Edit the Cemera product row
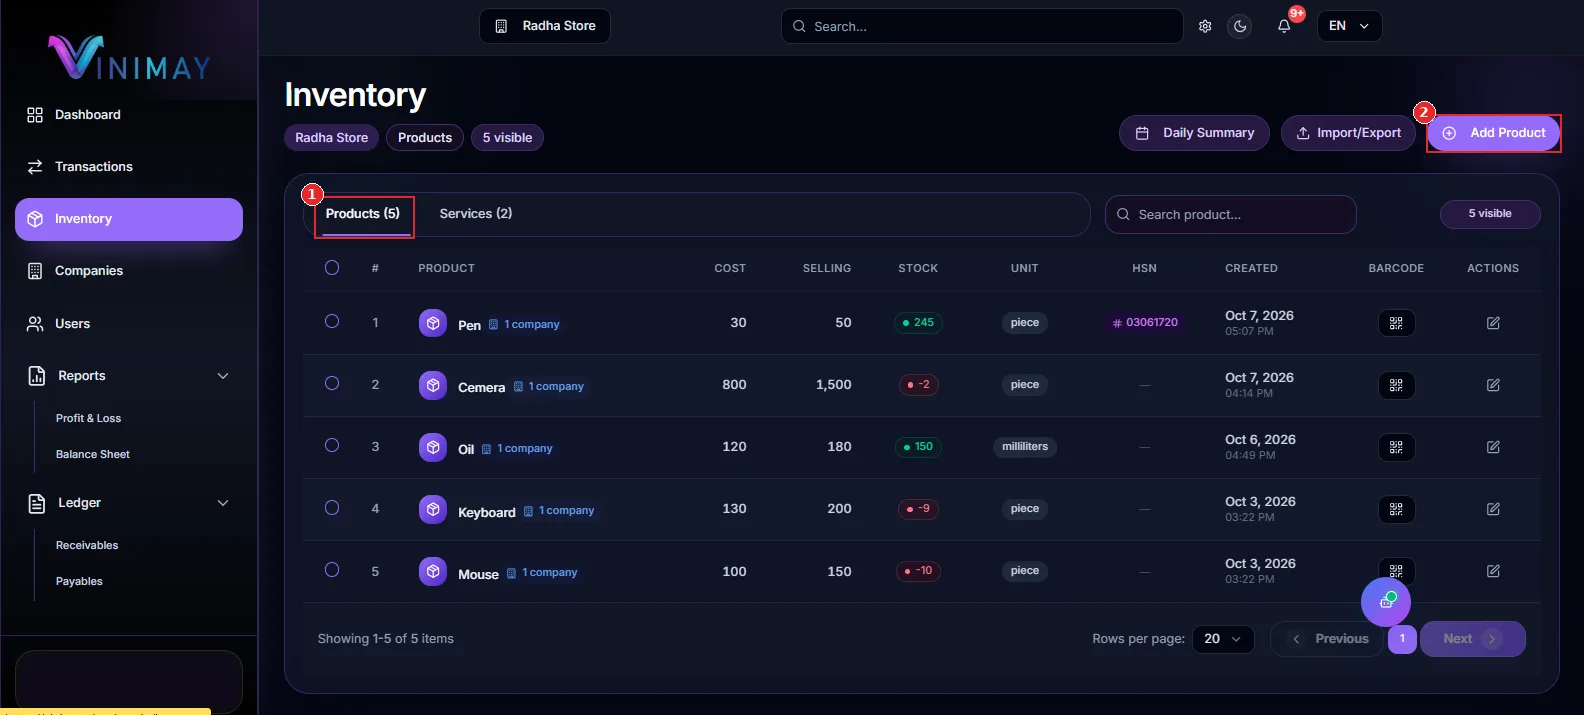Screen dimensions: 1584x715 pos(1493,385)
